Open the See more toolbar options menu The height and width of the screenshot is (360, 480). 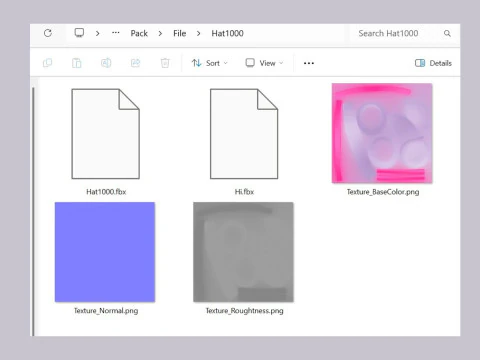(x=309, y=63)
